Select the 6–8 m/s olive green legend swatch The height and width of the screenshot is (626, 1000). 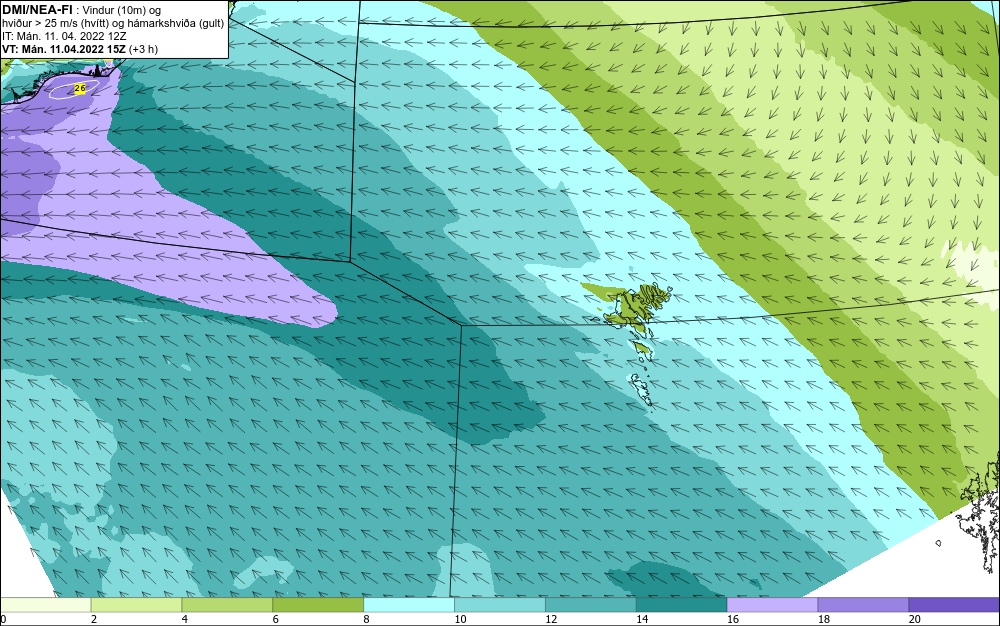pos(318,604)
